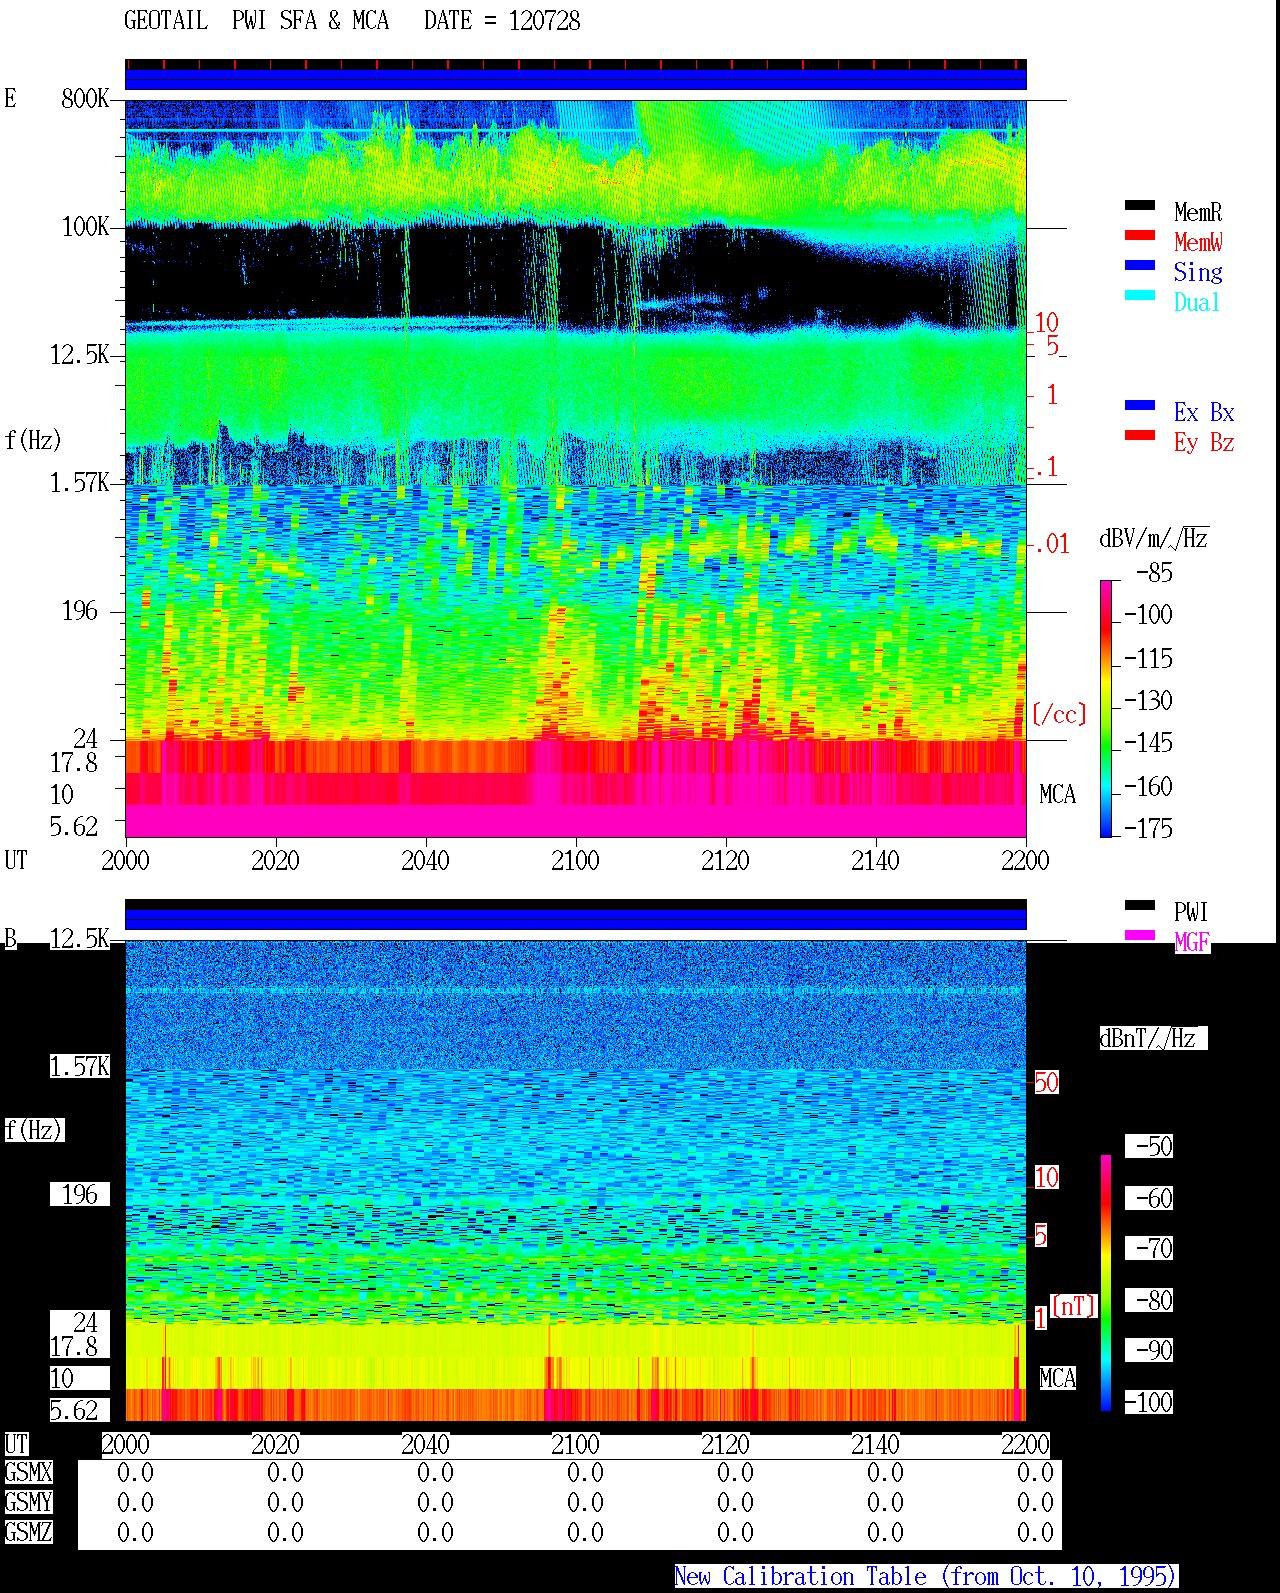Select the MemR legend label
Screen dimensions: 1280x1593
tap(1198, 212)
